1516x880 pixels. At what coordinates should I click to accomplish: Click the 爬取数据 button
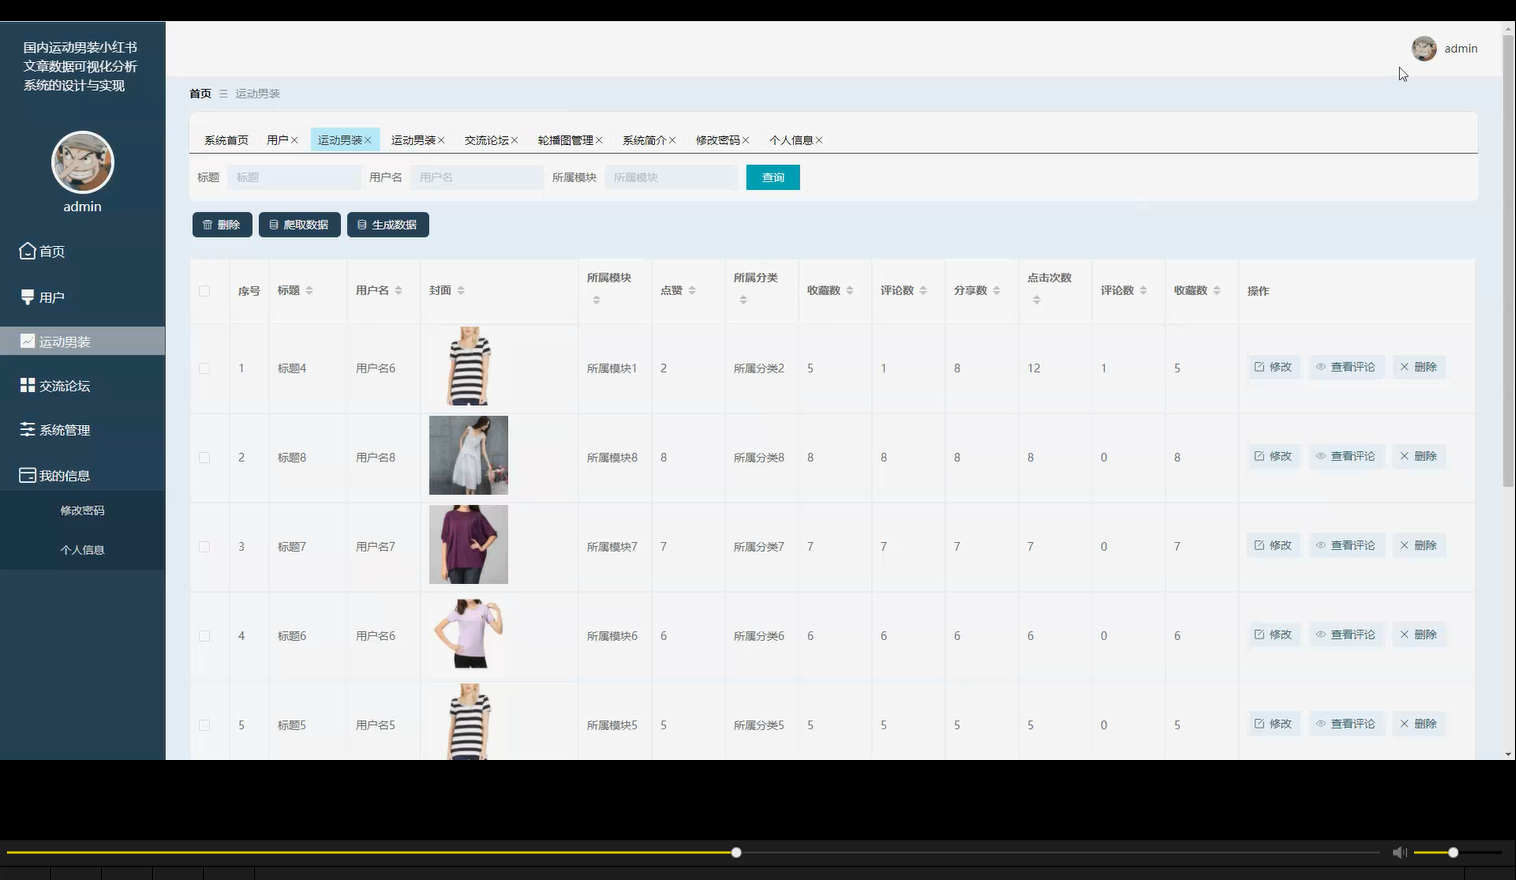[299, 225]
